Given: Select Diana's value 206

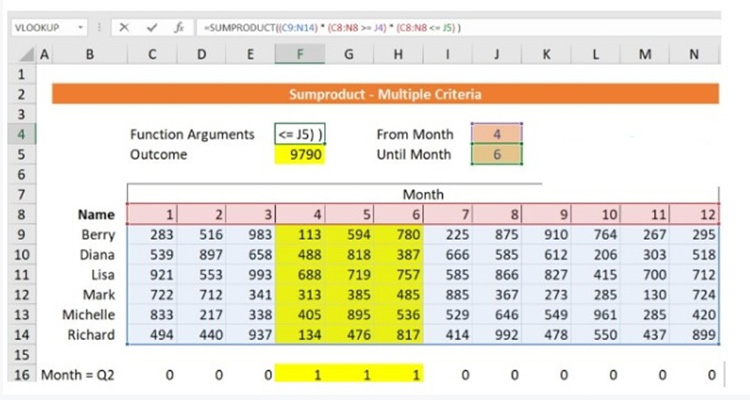Looking at the screenshot, I should [596, 255].
